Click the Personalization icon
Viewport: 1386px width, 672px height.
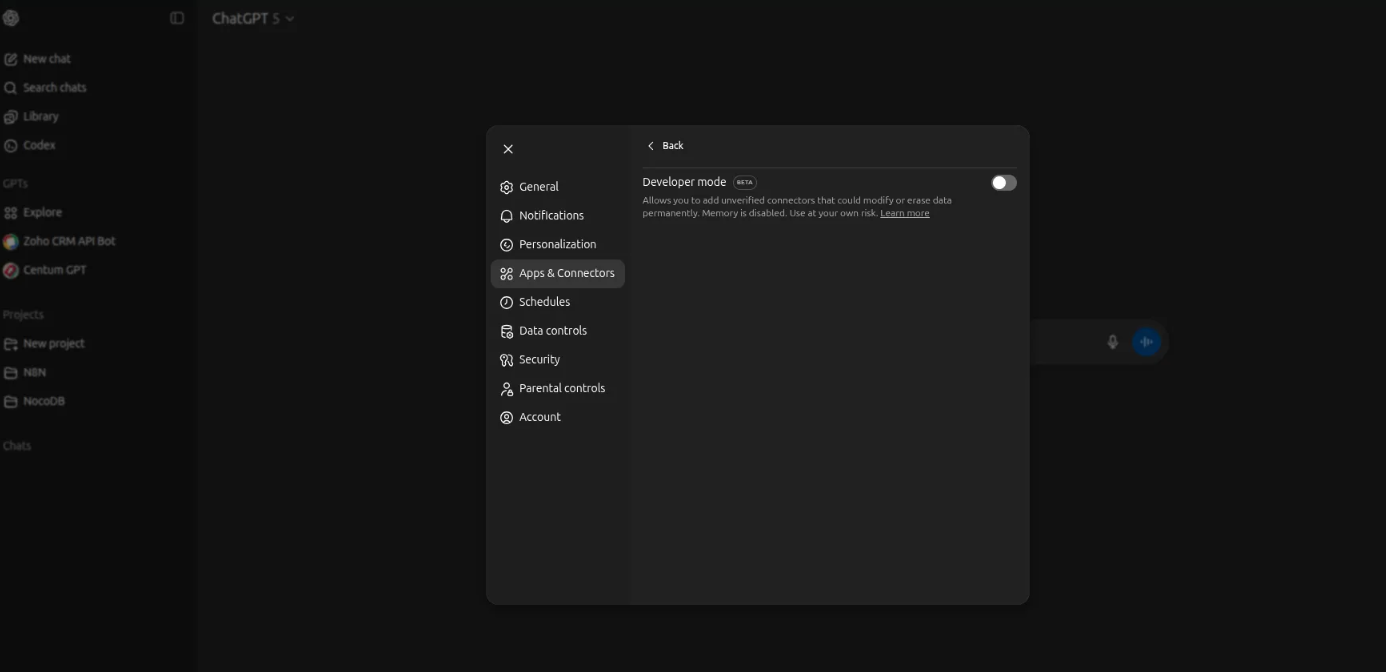pos(506,245)
